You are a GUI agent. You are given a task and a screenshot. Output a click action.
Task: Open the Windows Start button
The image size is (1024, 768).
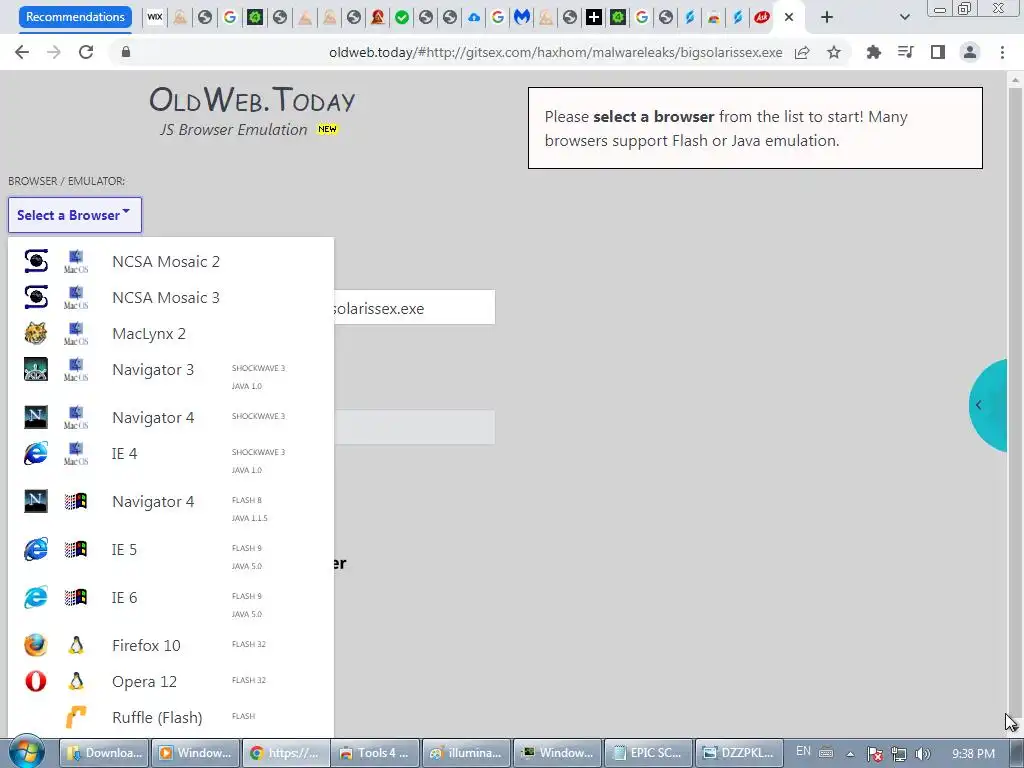[x=26, y=753]
